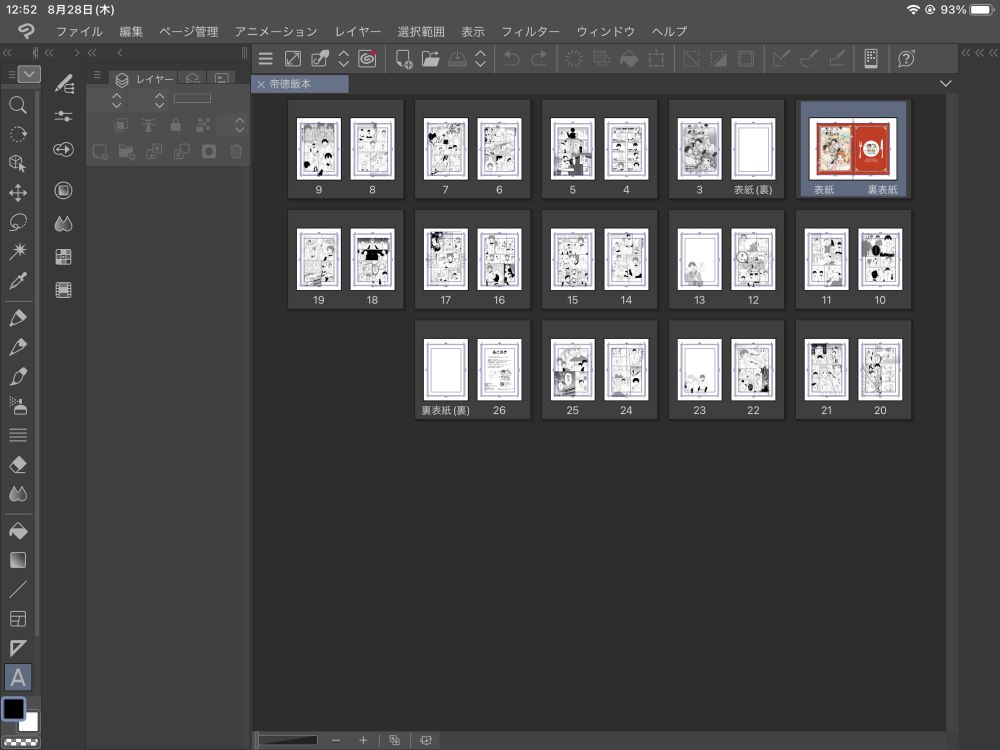The width and height of the screenshot is (1000, 750).
Task: Expand the tool palette dropdown arrow
Action: click(29, 75)
